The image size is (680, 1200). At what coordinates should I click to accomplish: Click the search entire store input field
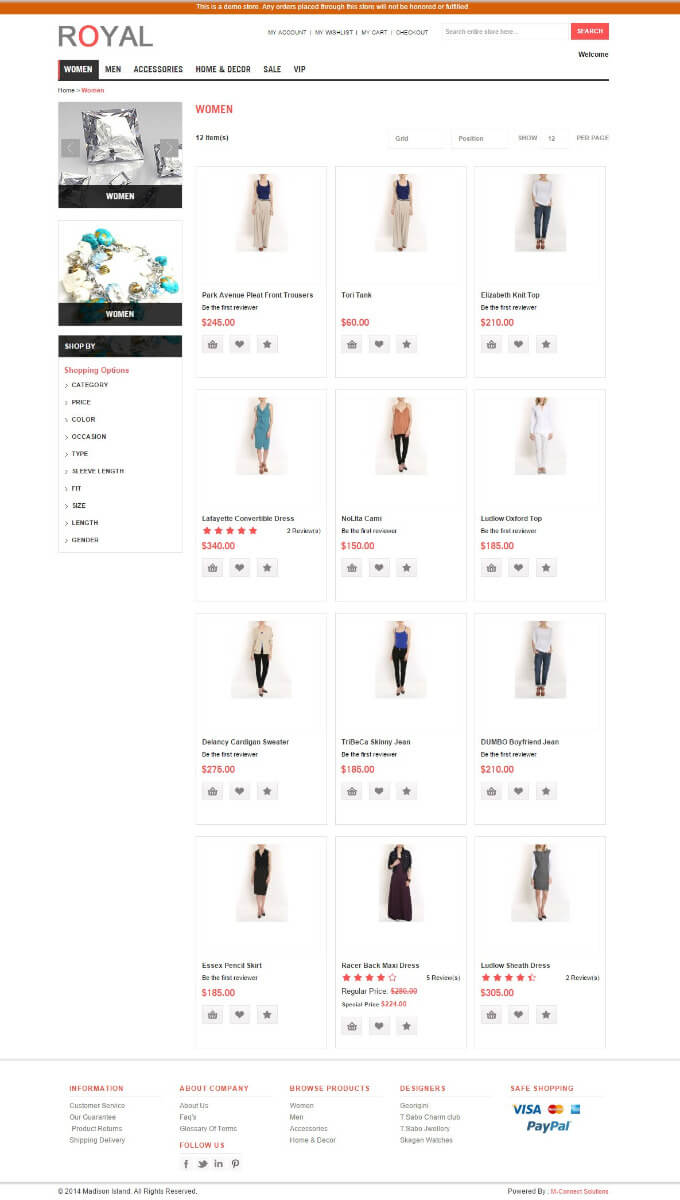coord(504,32)
